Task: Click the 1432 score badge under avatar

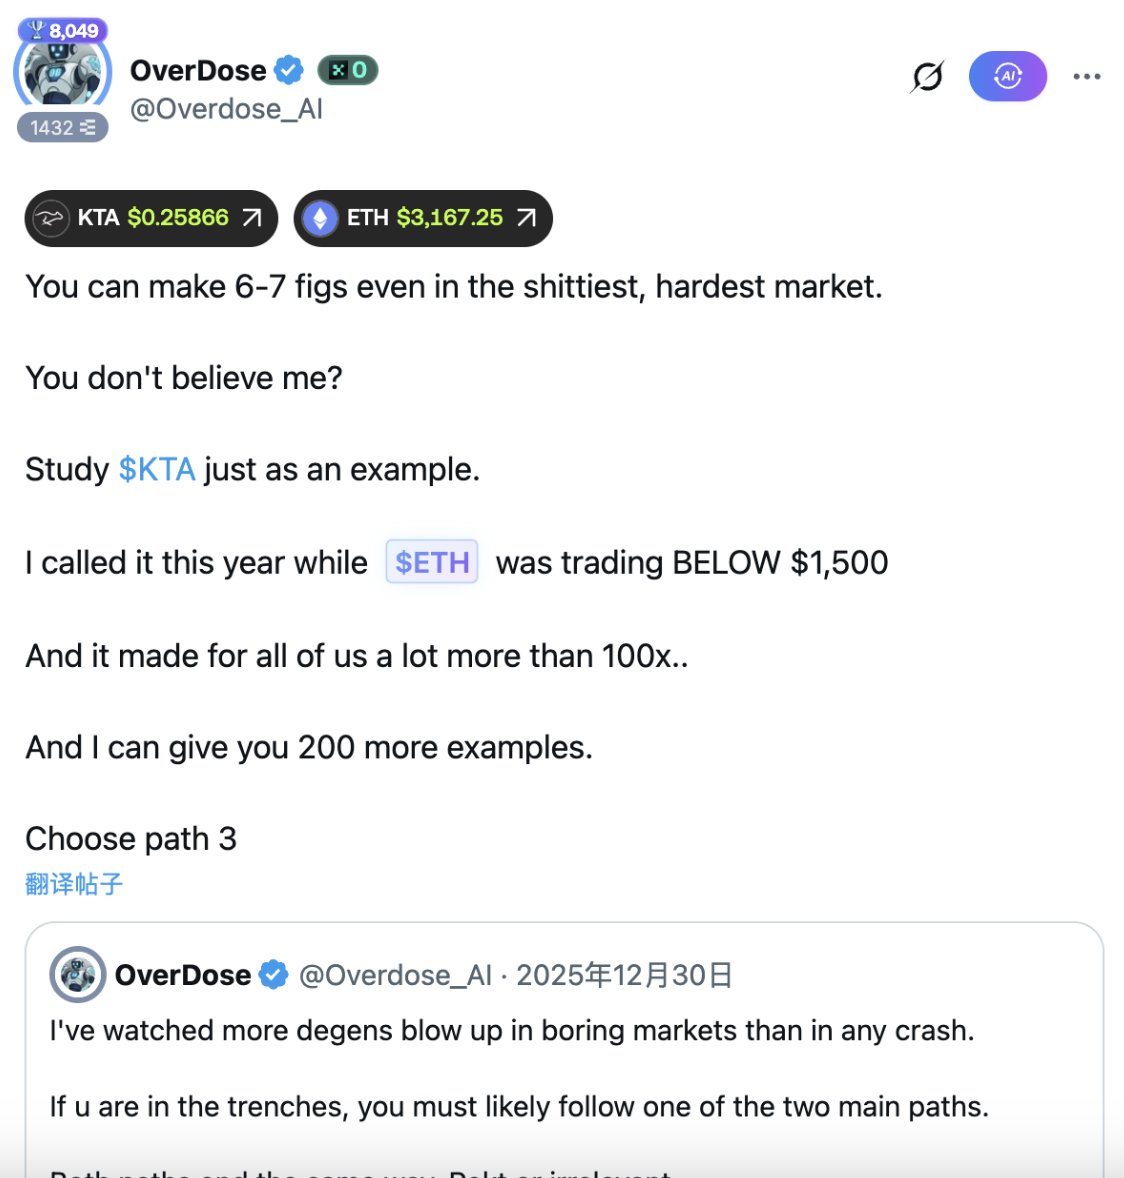Action: pos(62,127)
